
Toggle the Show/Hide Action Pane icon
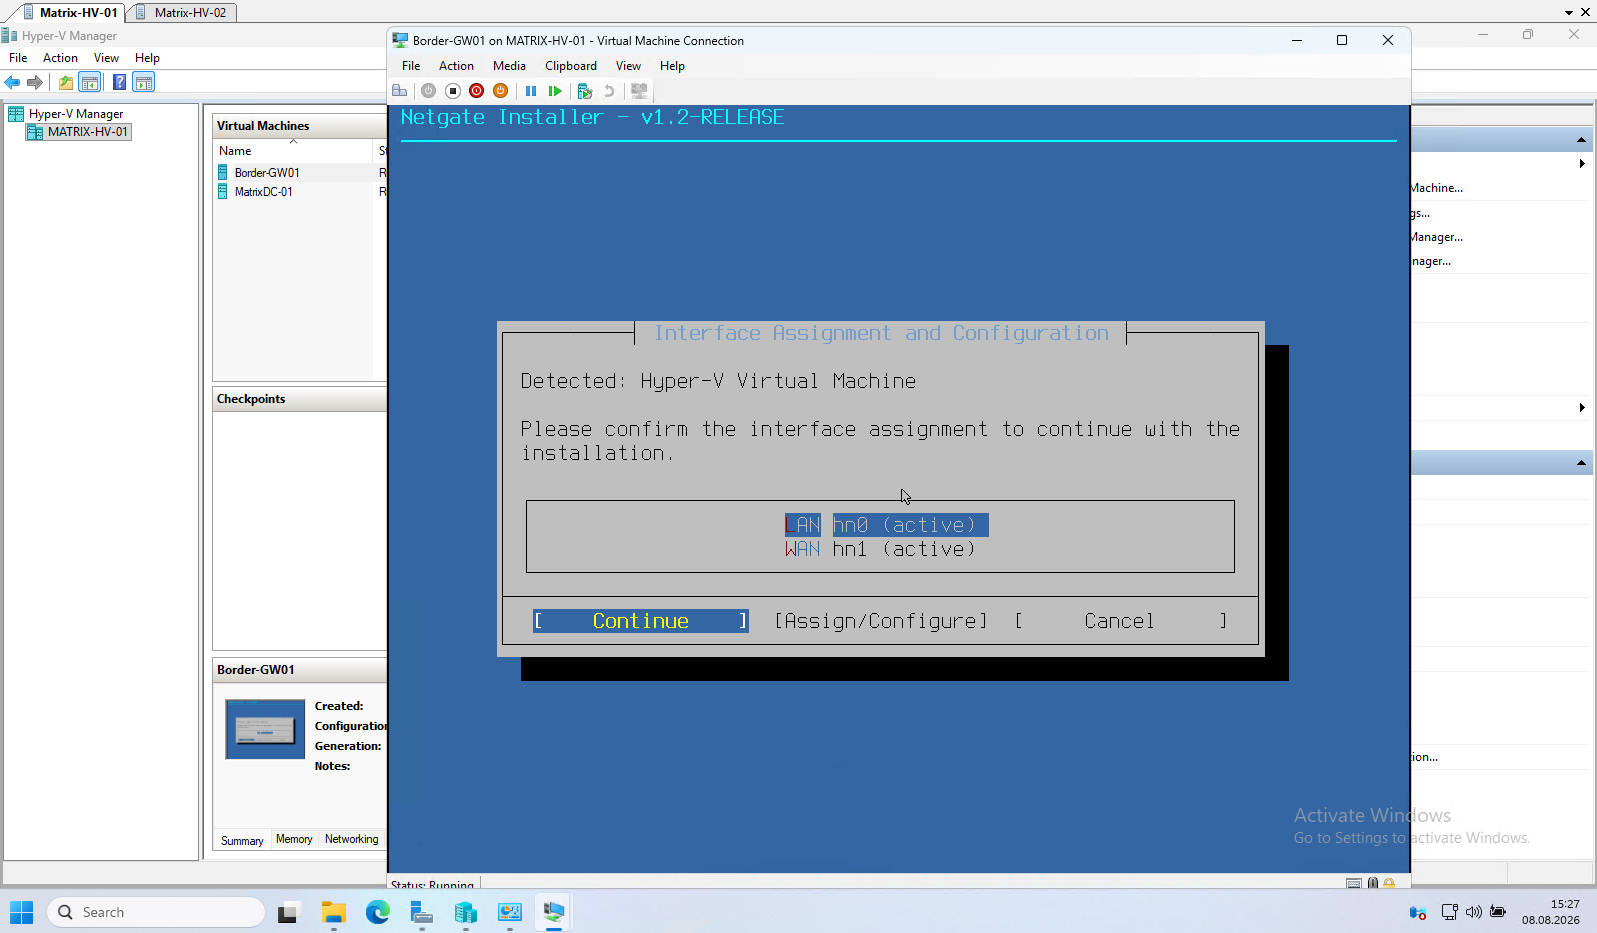(x=144, y=82)
